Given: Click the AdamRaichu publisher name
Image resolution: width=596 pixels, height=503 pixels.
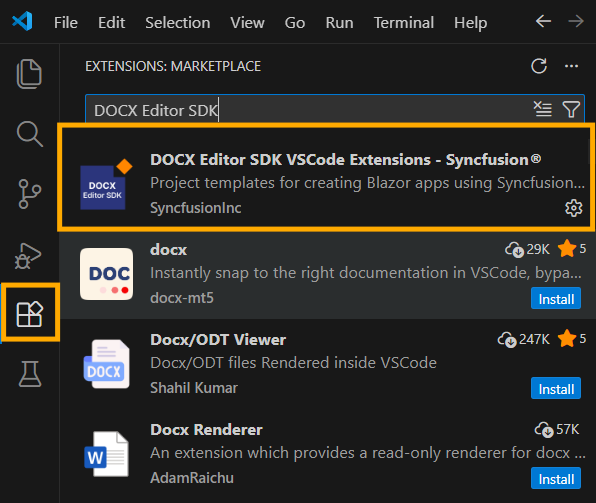Looking at the screenshot, I should click(192, 478).
